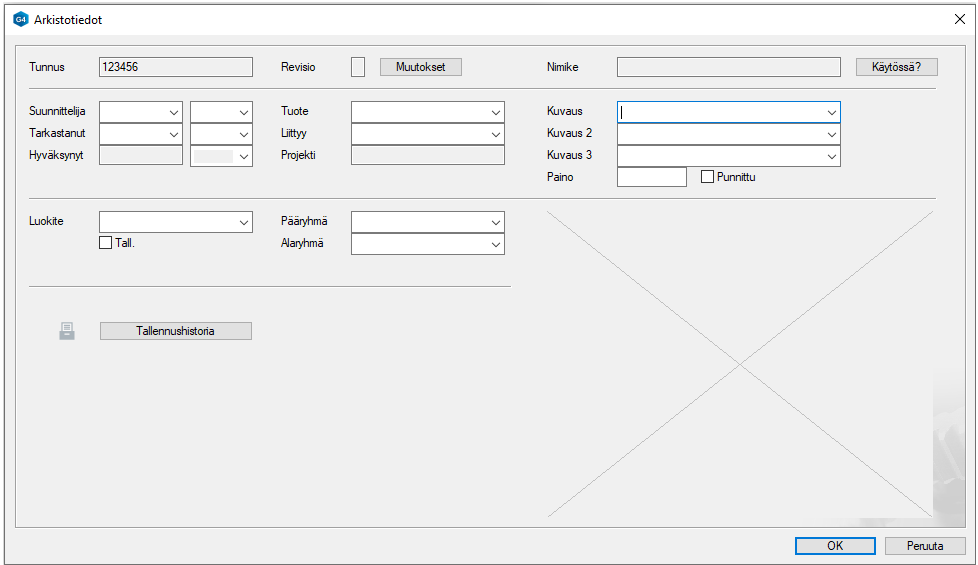Click the G4 application icon in title bar

pyautogui.click(x=21, y=19)
